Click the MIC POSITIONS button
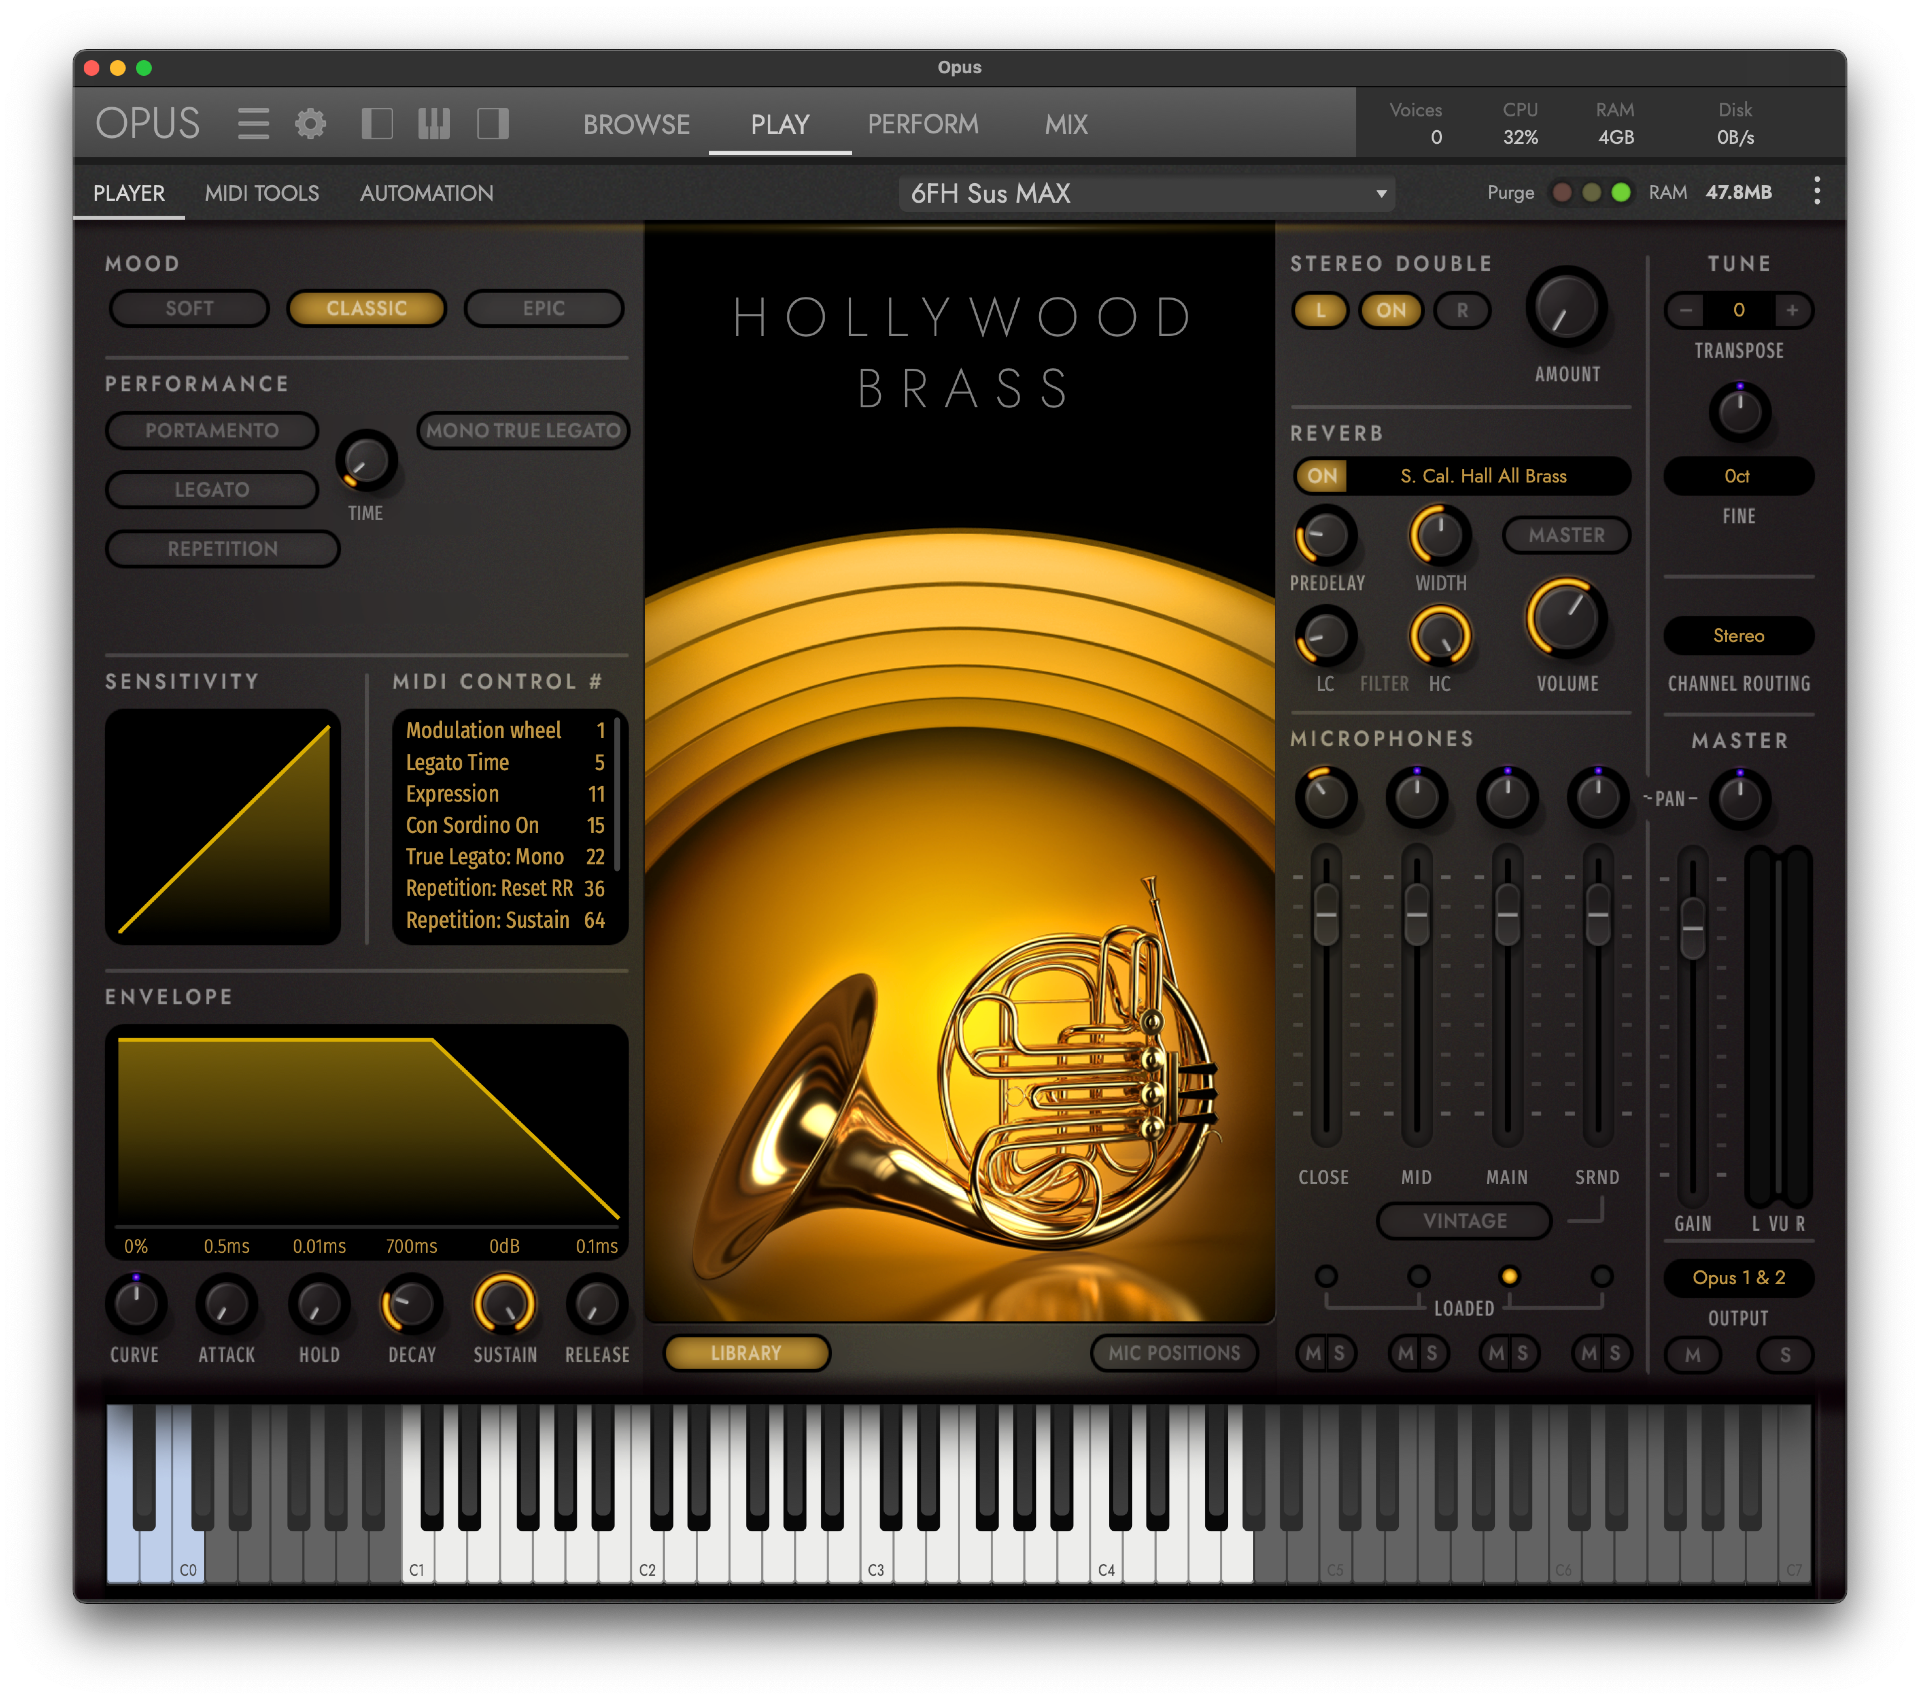Viewport: 1920px width, 1700px height. [1174, 1353]
